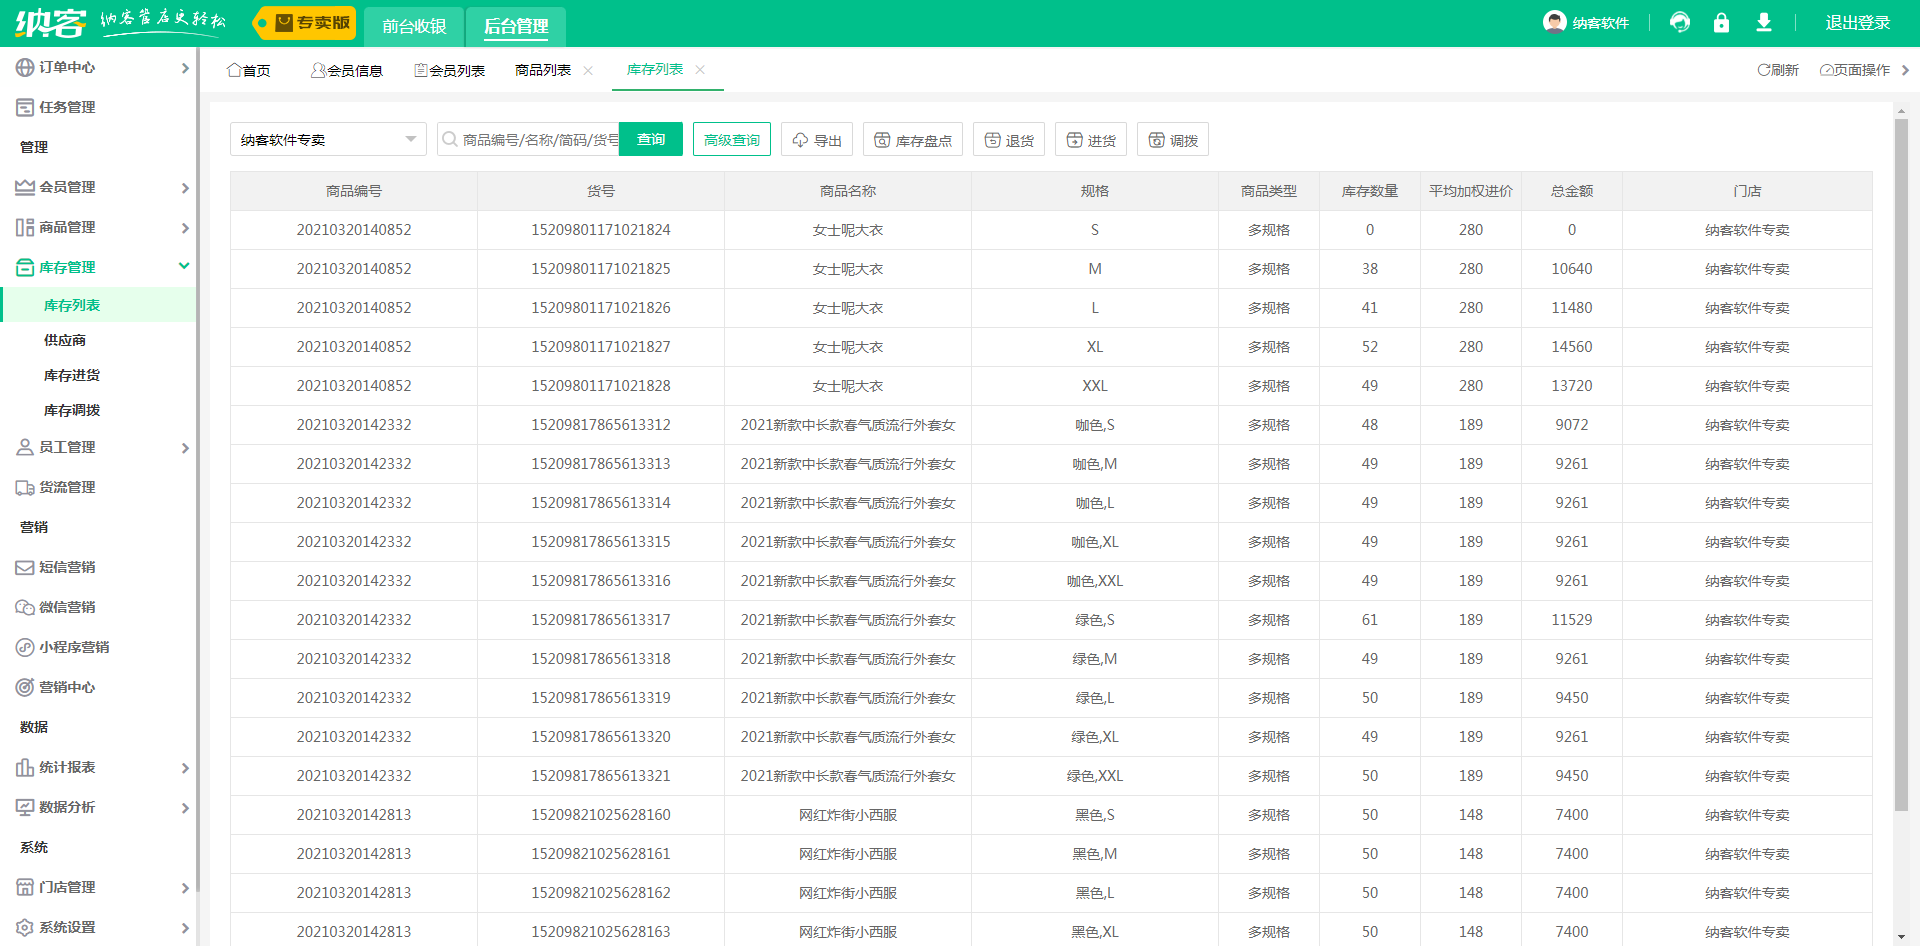The image size is (1920, 946).
Task: Close the 库存列表 tab
Action: click(700, 70)
